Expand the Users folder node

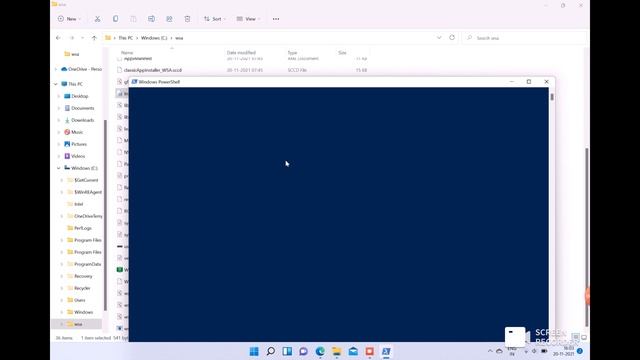pyautogui.click(x=62, y=300)
